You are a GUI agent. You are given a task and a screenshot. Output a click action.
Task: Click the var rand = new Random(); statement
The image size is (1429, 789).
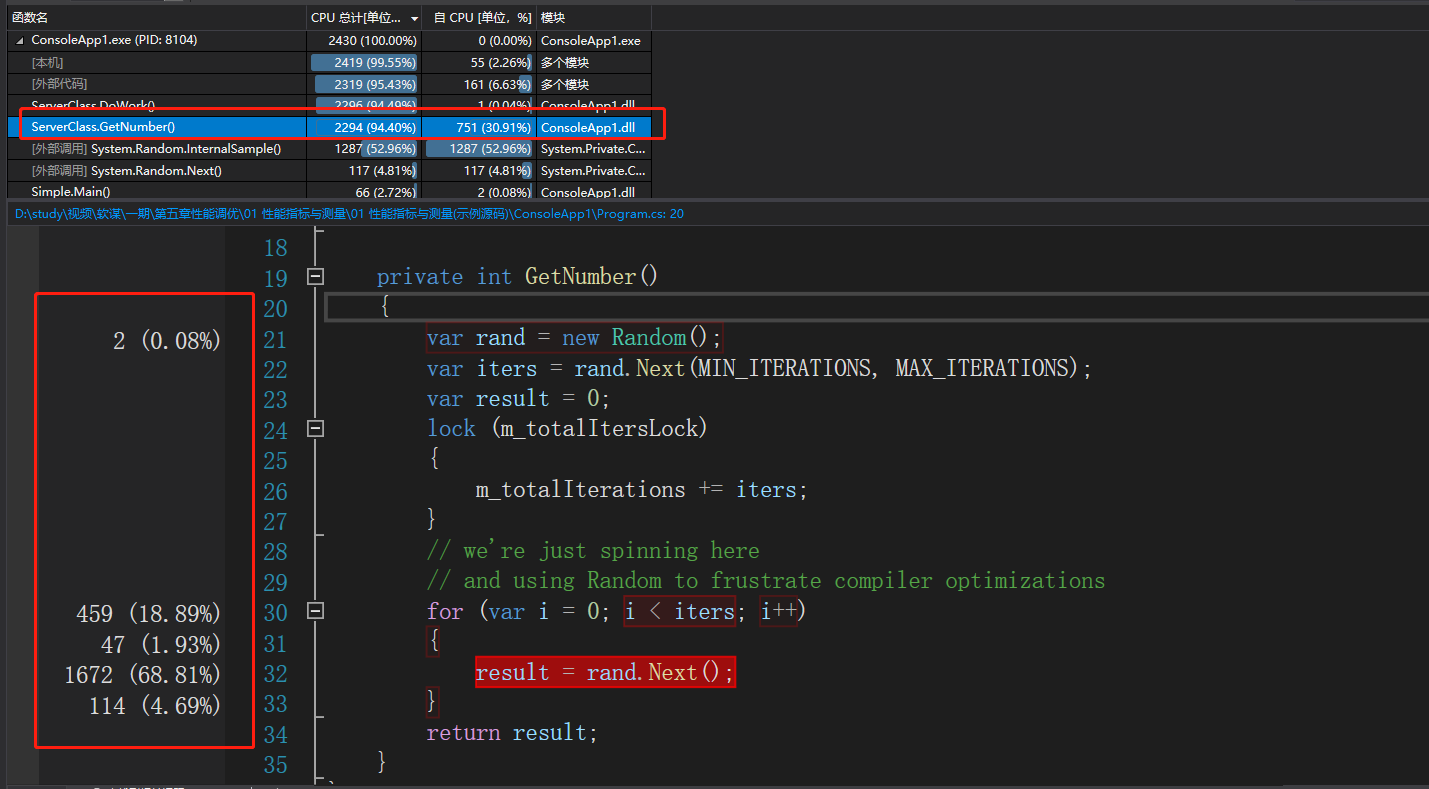(574, 338)
